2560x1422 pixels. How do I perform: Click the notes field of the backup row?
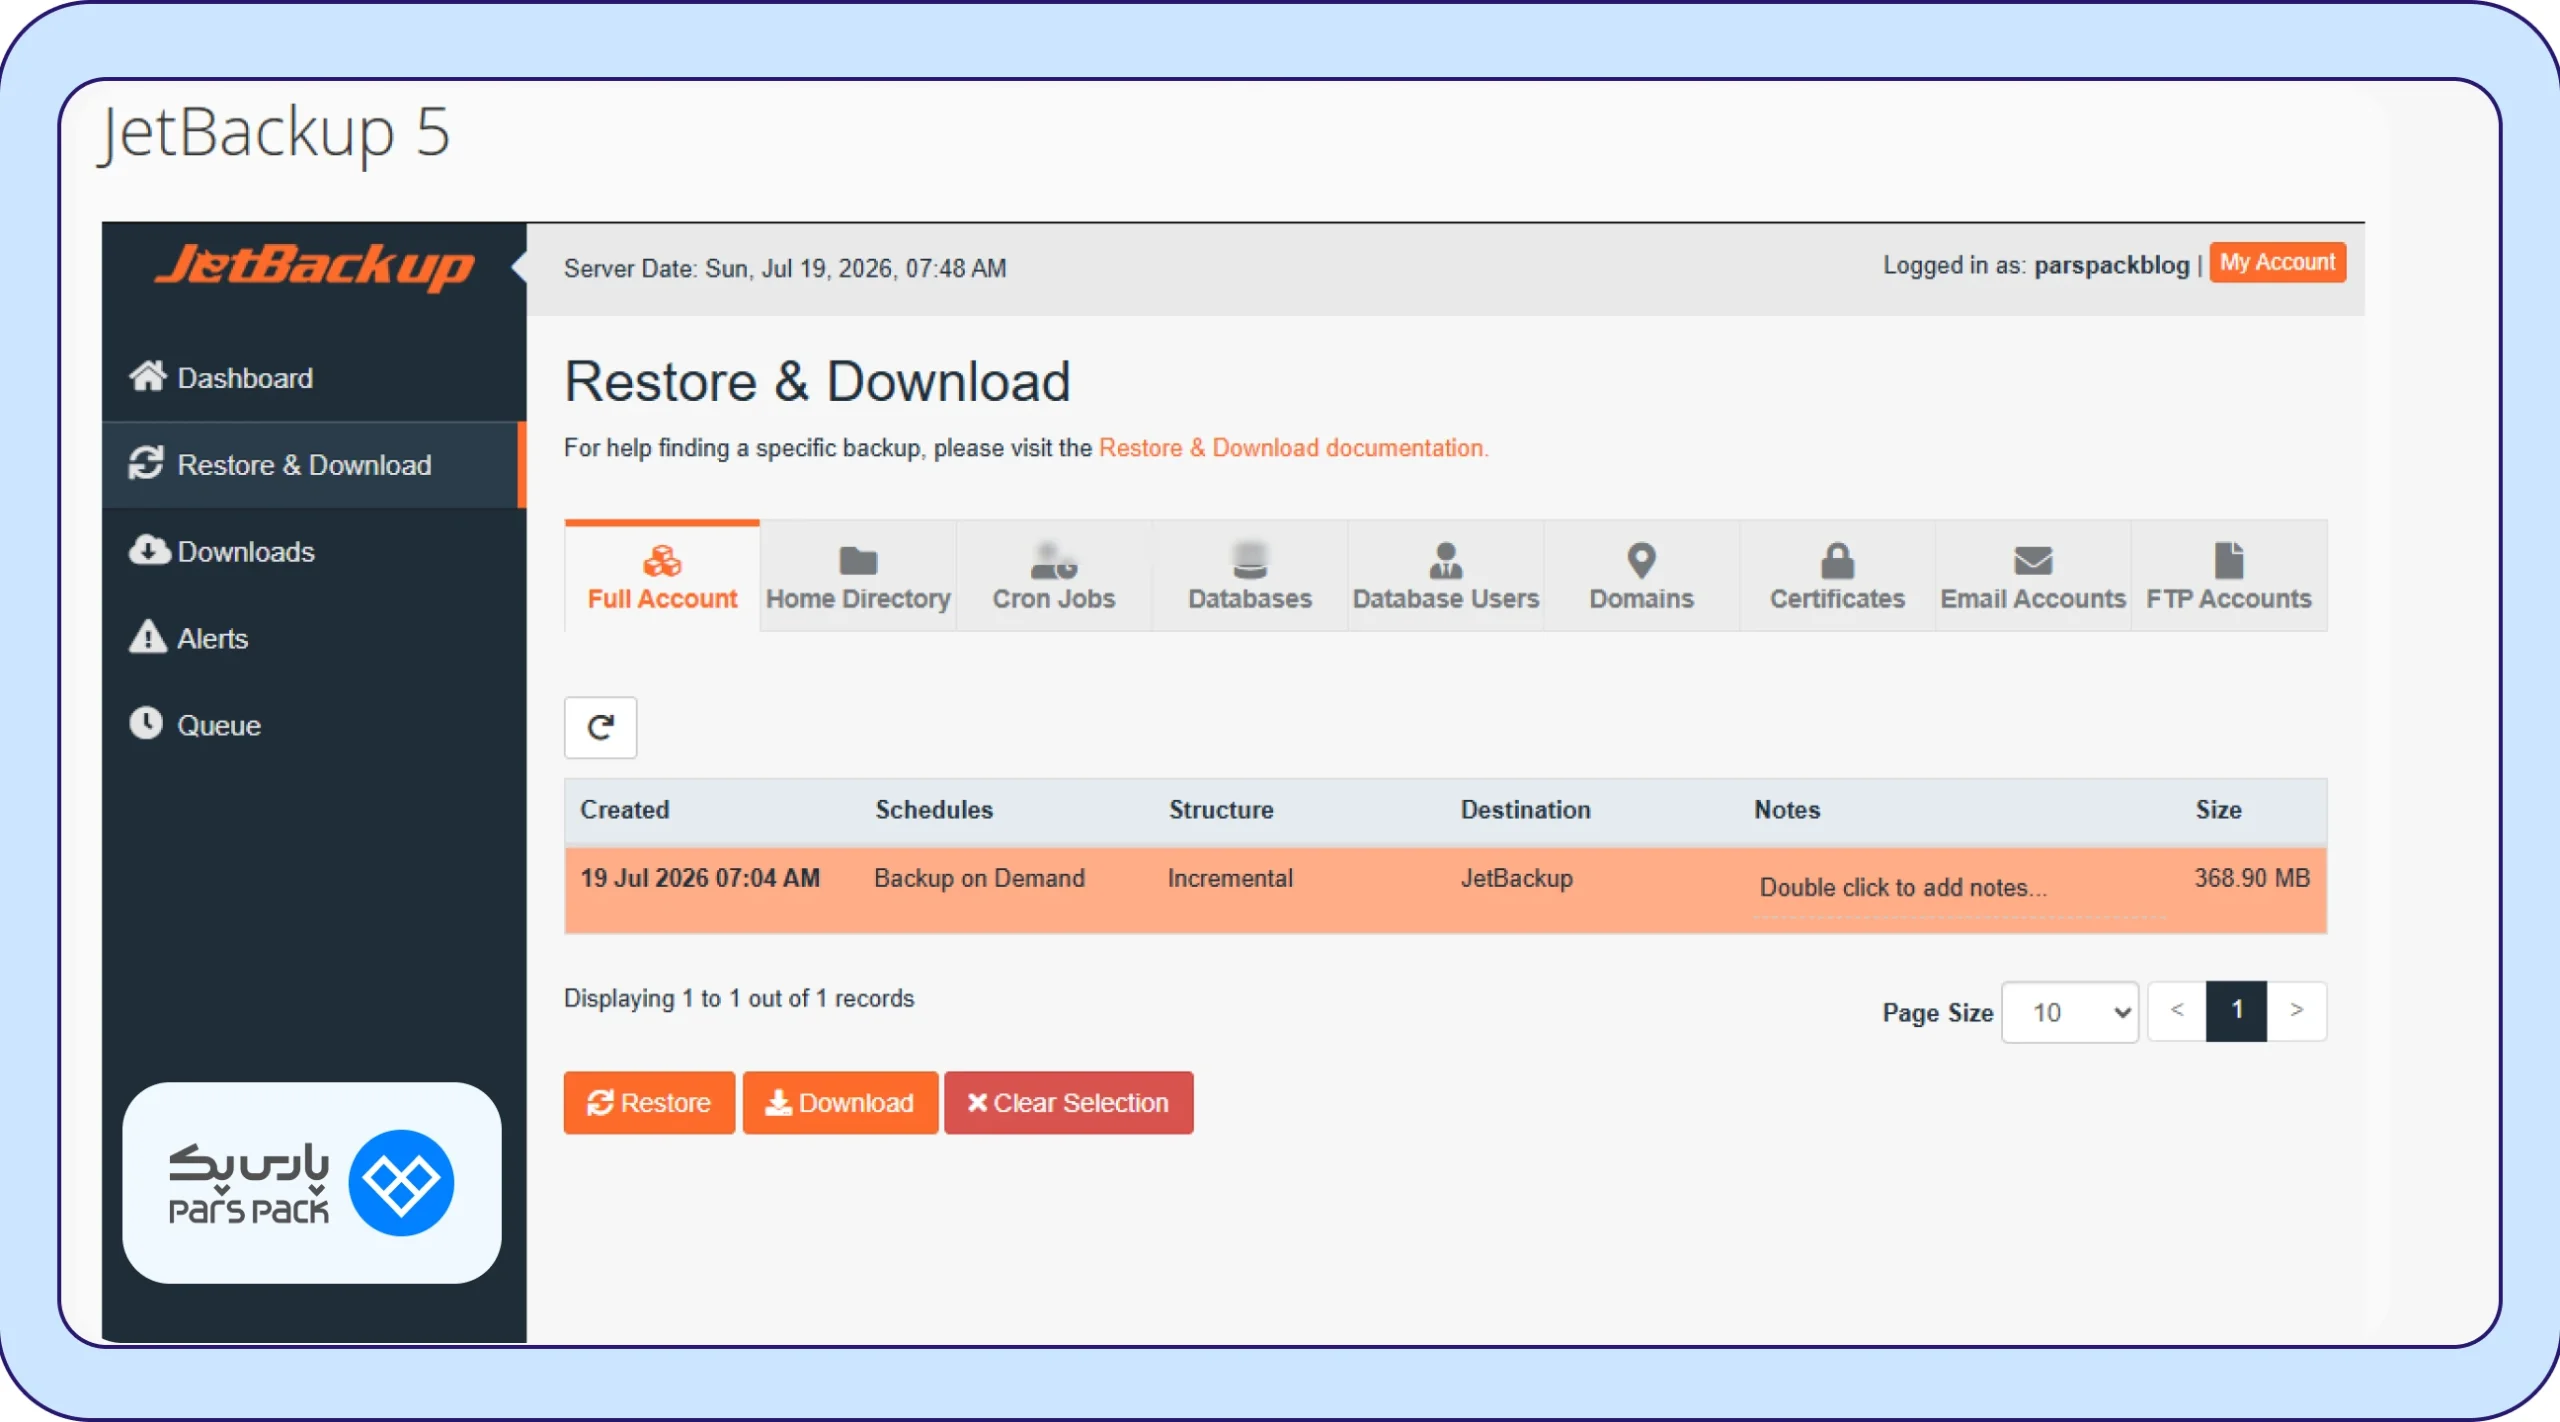coord(1960,888)
